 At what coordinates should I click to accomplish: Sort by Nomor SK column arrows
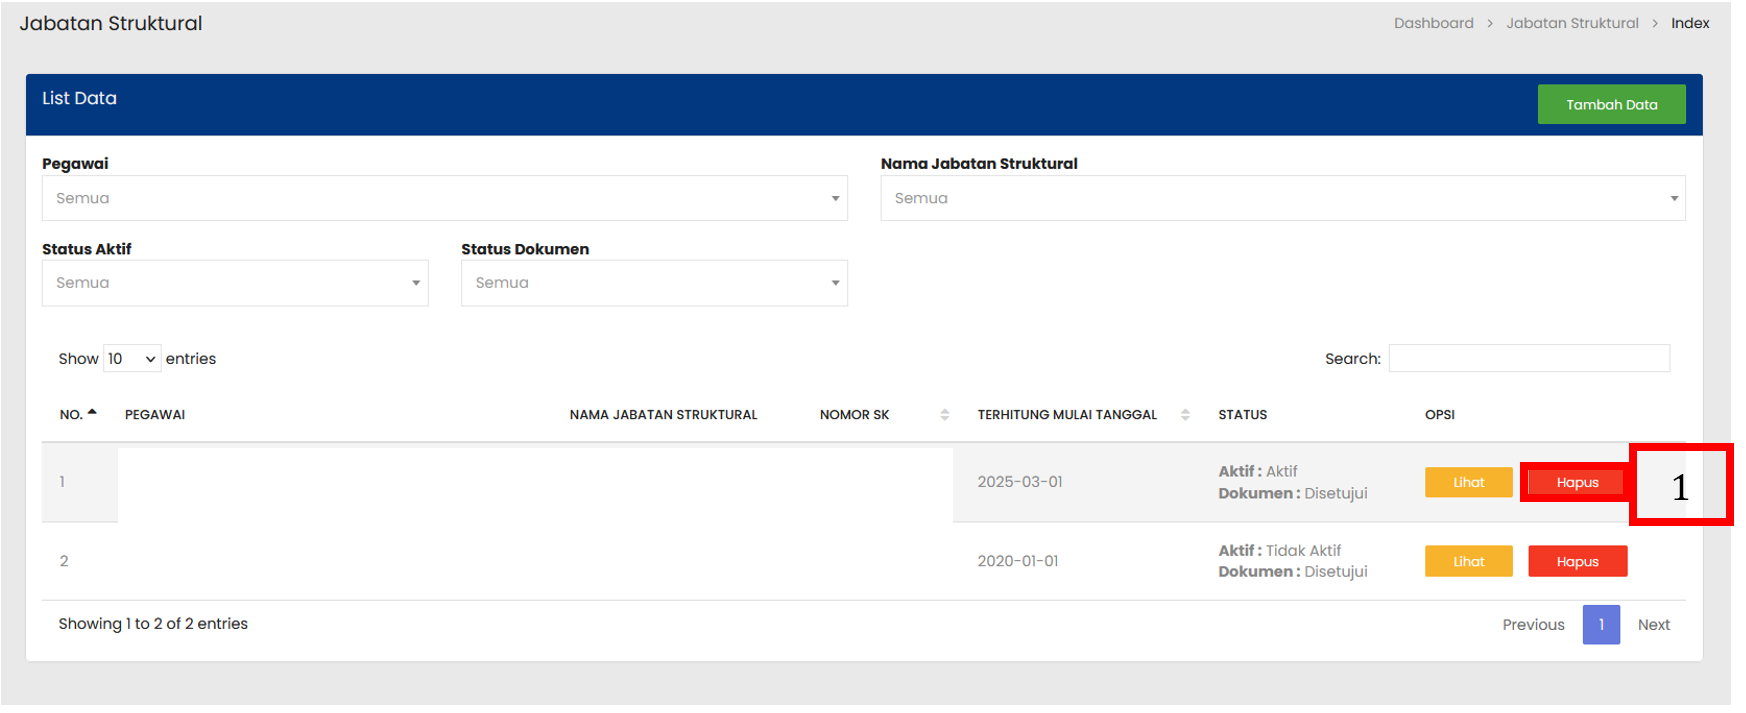[x=944, y=415]
